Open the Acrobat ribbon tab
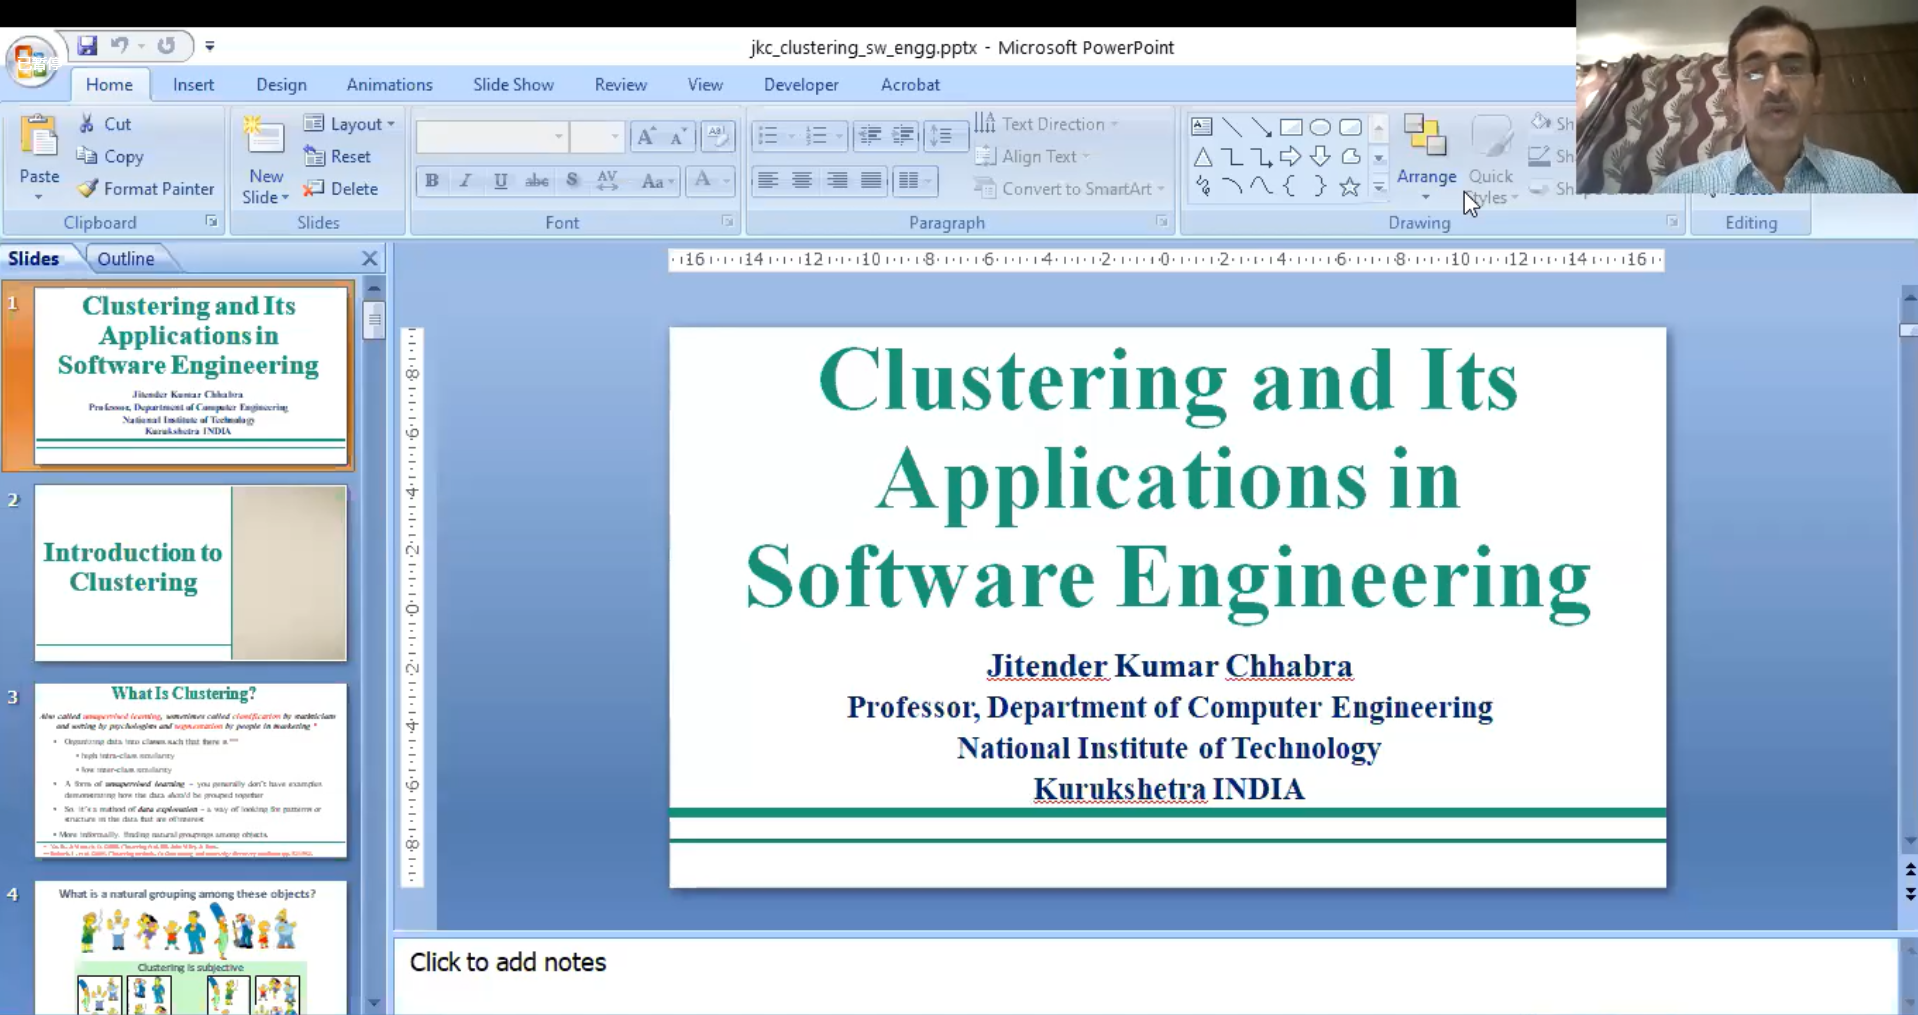The height and width of the screenshot is (1015, 1918). [x=910, y=85]
